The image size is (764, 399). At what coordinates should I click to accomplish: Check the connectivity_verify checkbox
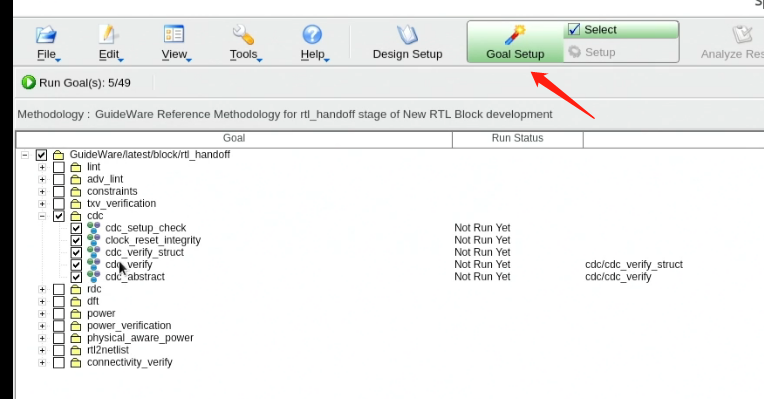click(x=58, y=362)
